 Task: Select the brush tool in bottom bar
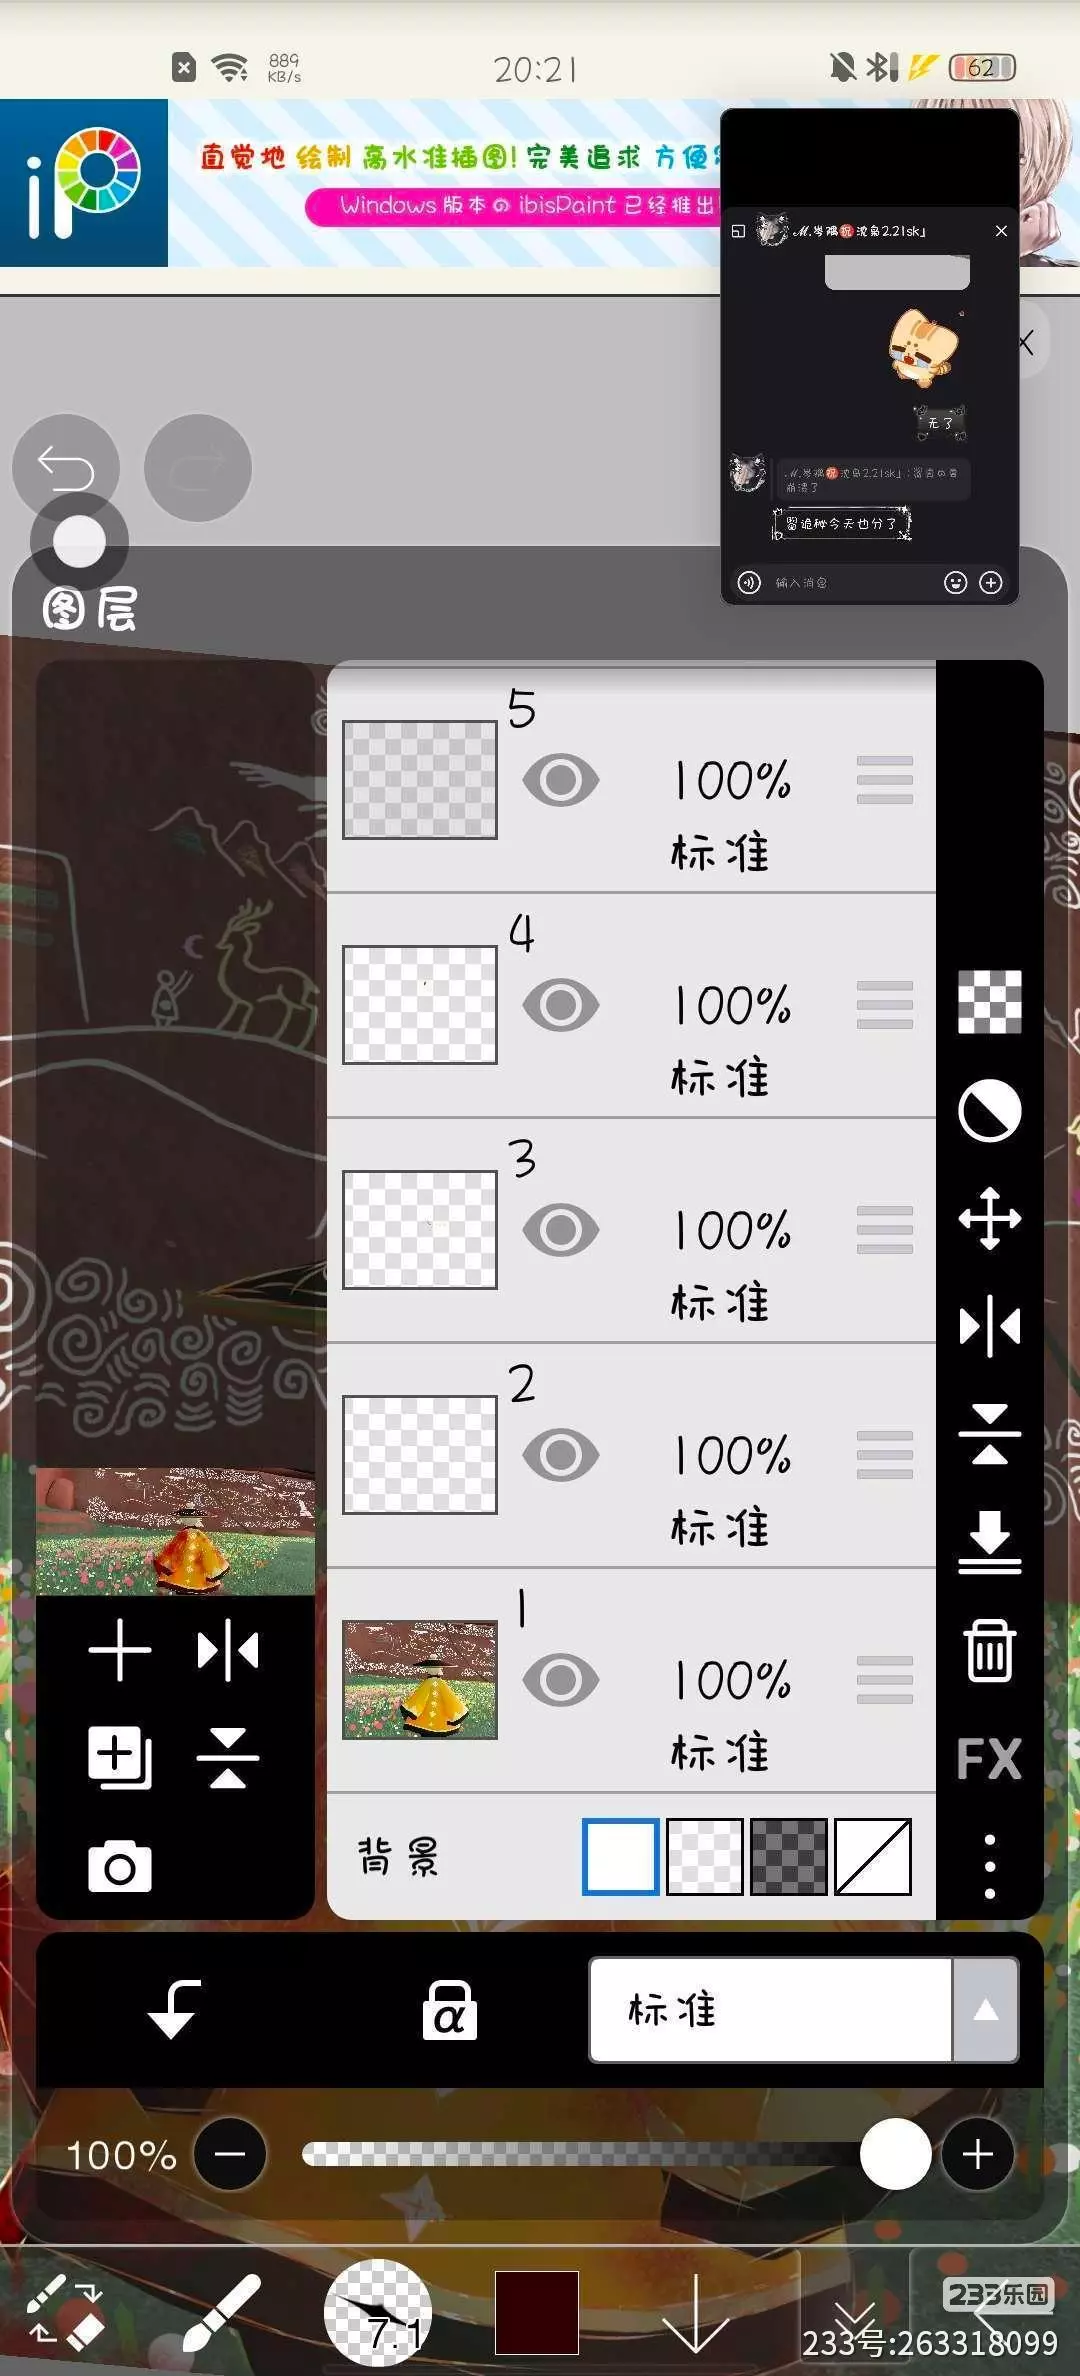point(222,2312)
